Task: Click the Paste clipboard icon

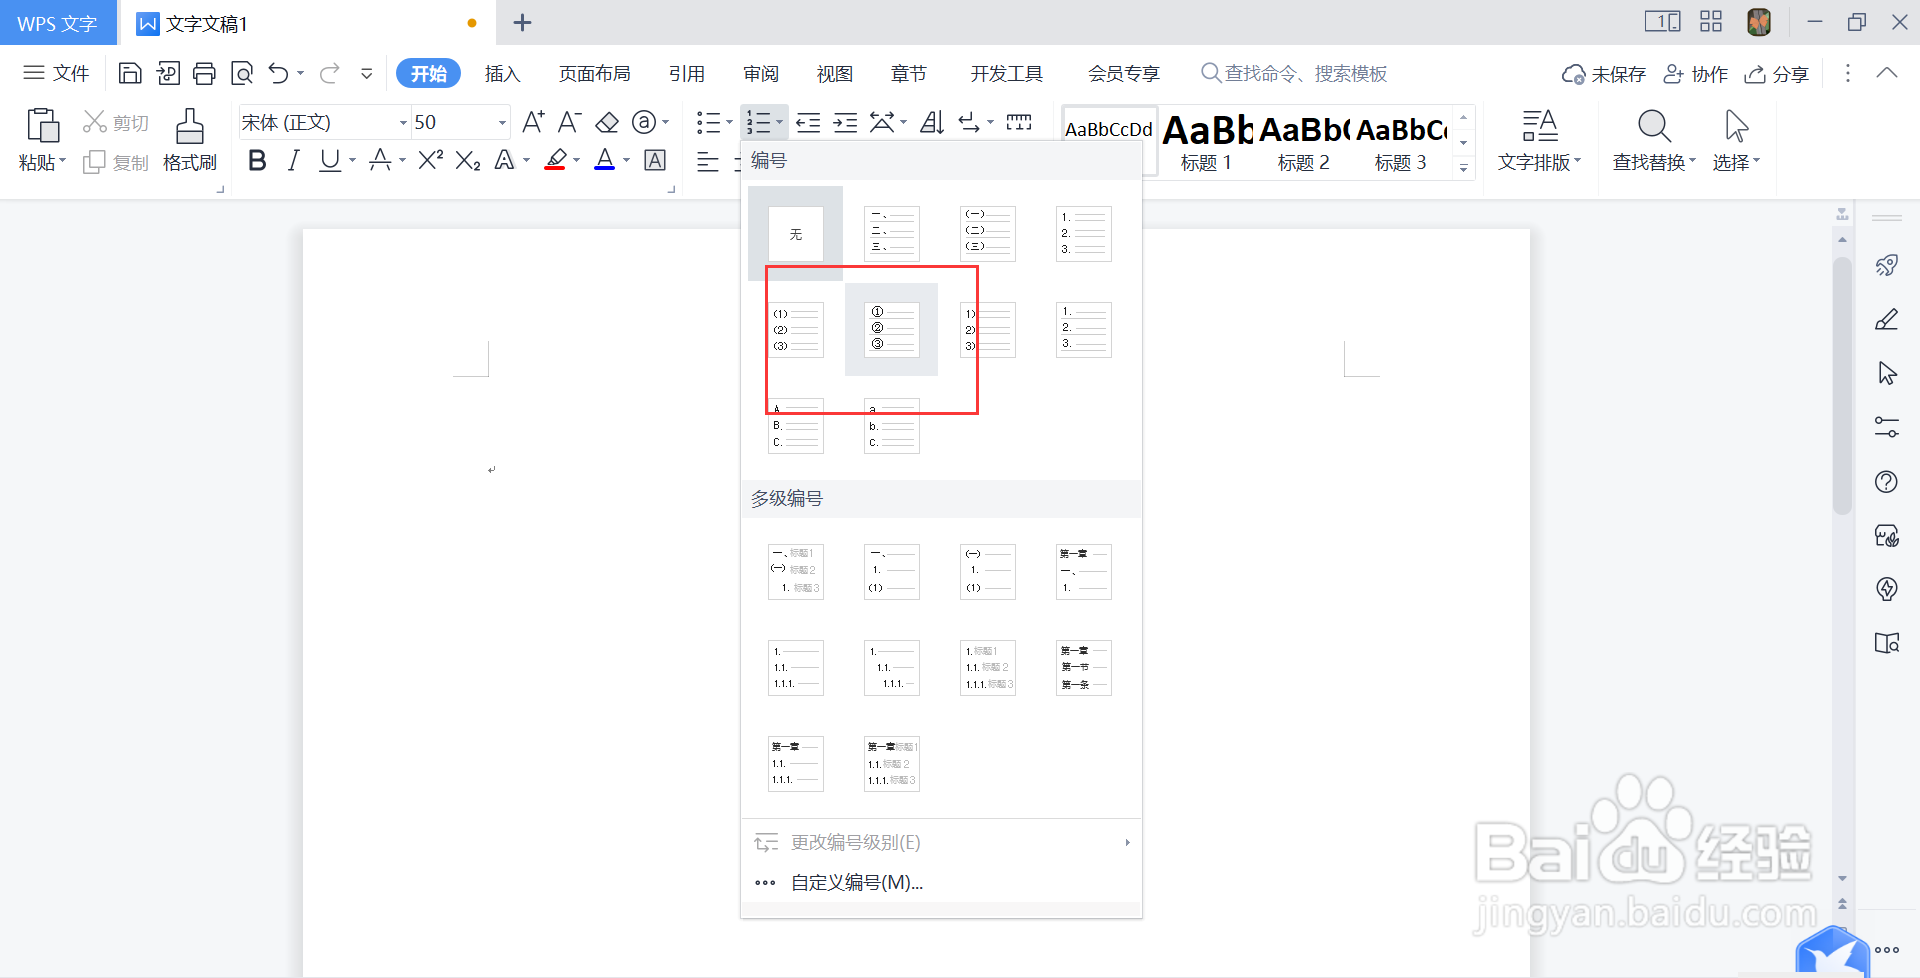Action: click(x=42, y=126)
